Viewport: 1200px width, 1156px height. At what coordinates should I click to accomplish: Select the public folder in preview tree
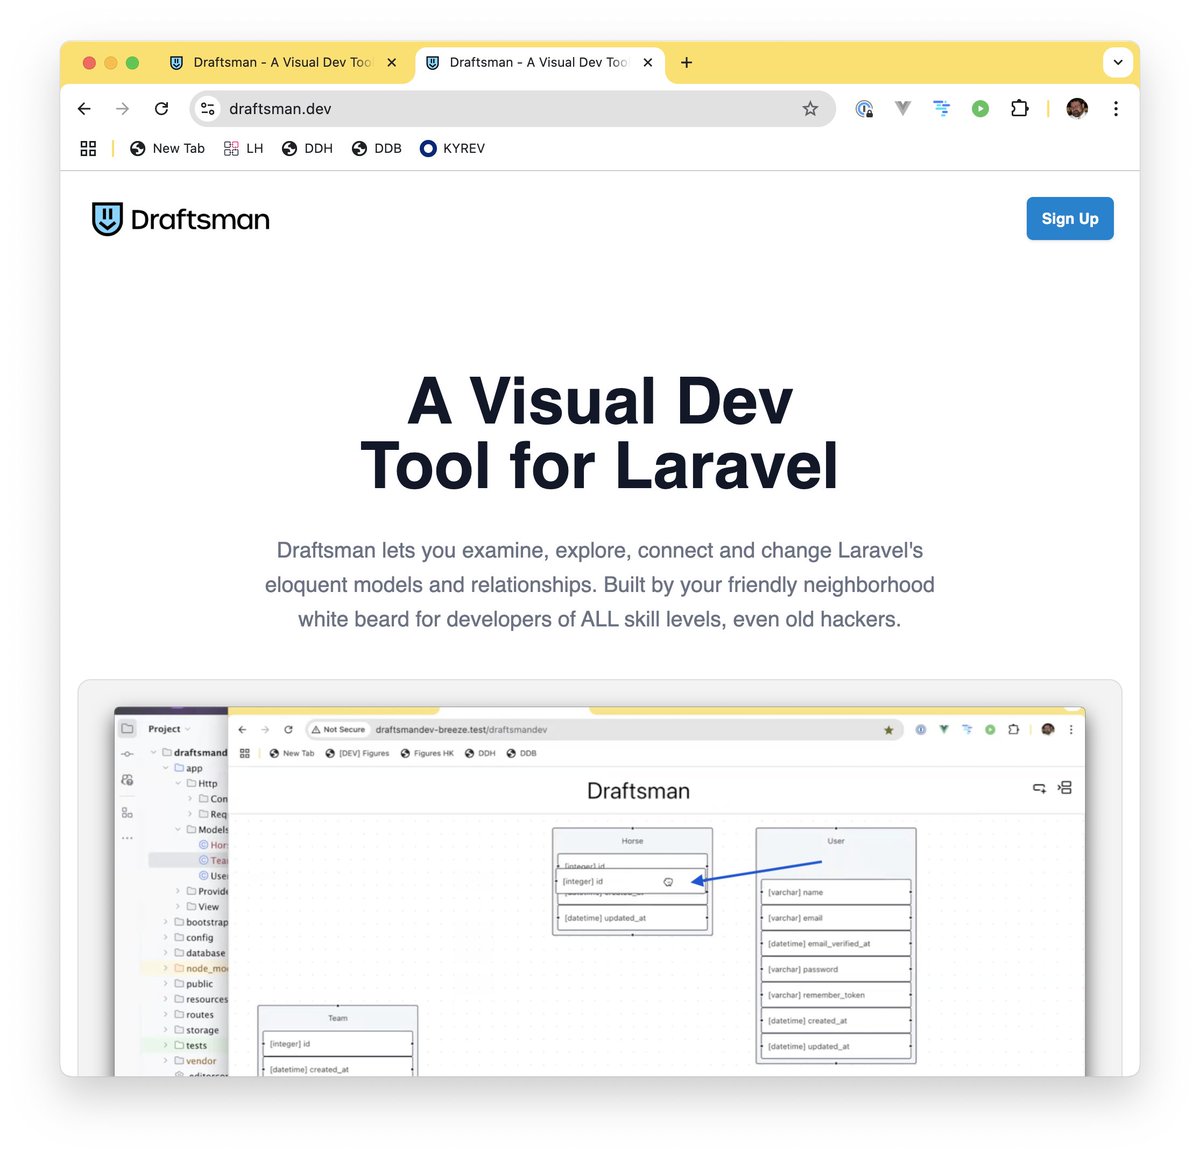point(193,984)
